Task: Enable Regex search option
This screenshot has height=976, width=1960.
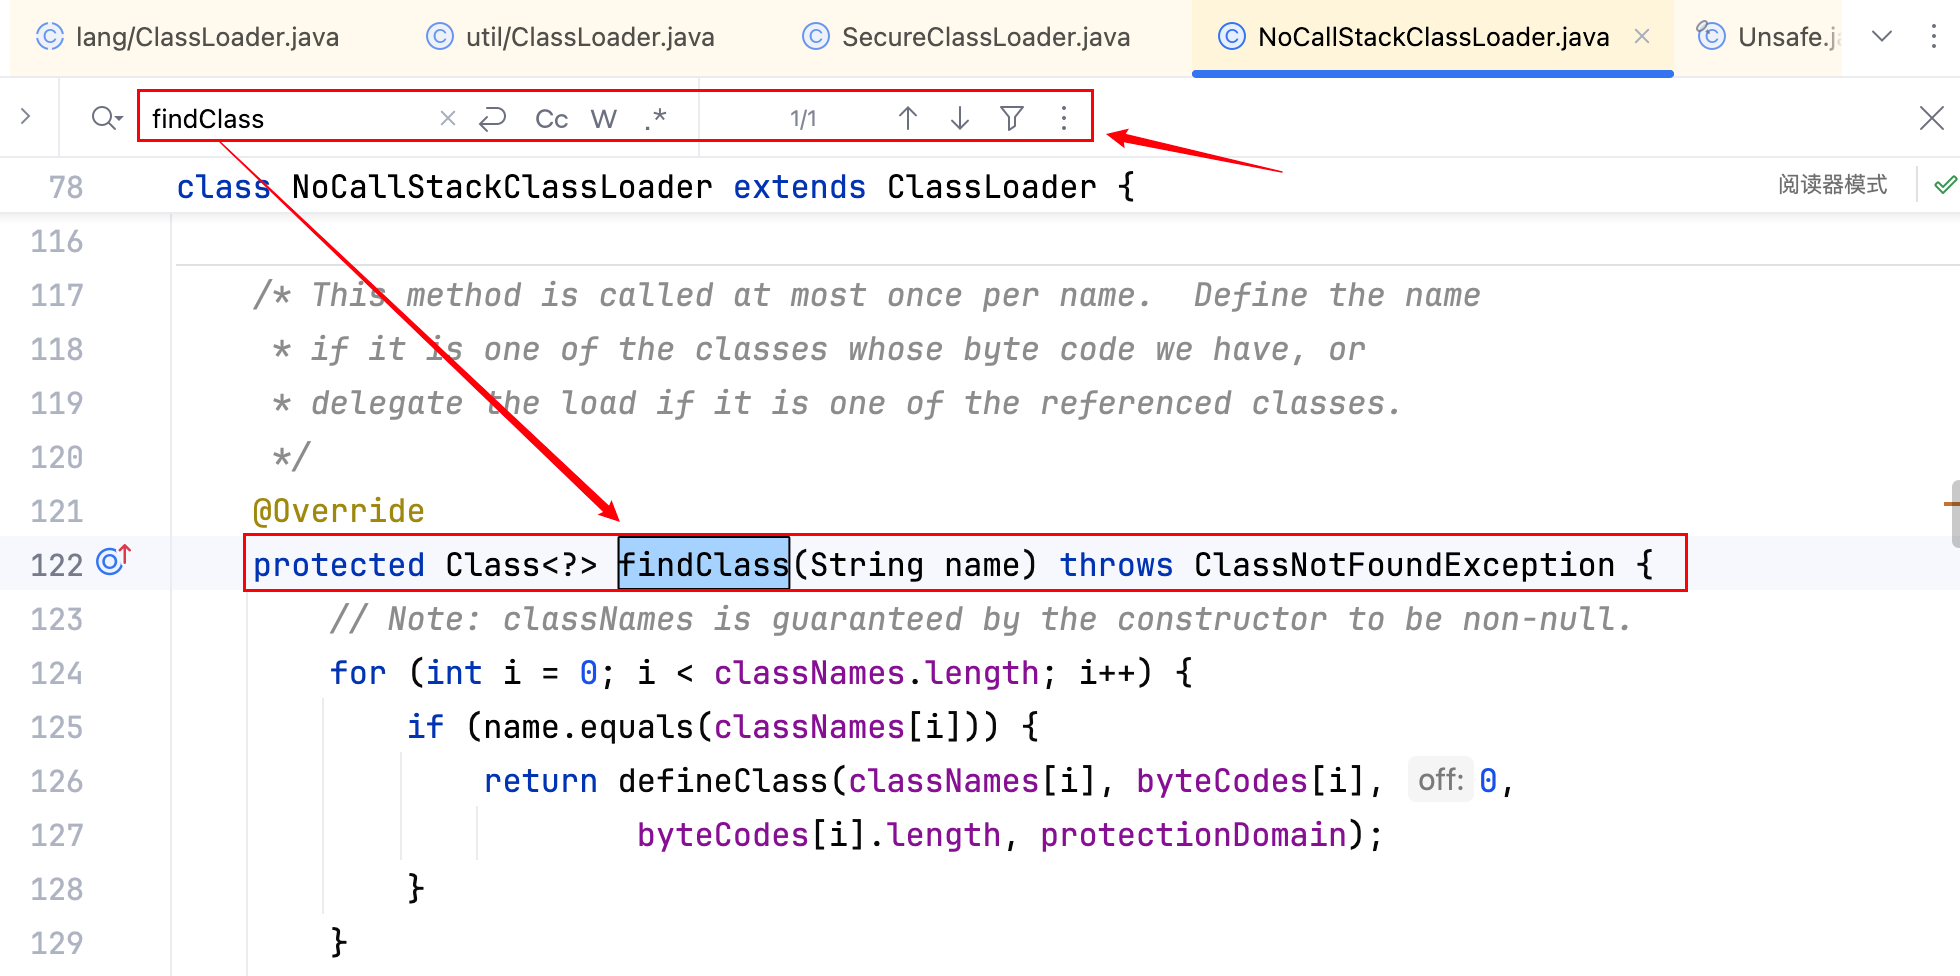Action: [656, 119]
